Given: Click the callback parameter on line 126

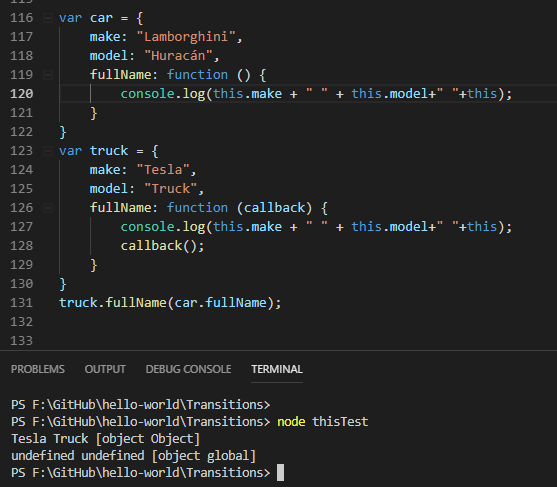Looking at the screenshot, I should coord(275,208).
